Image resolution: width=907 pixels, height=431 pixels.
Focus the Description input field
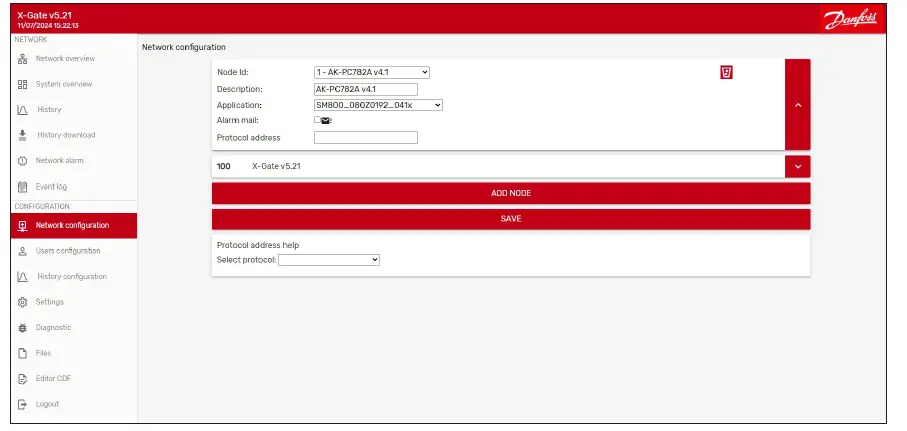tap(366, 89)
